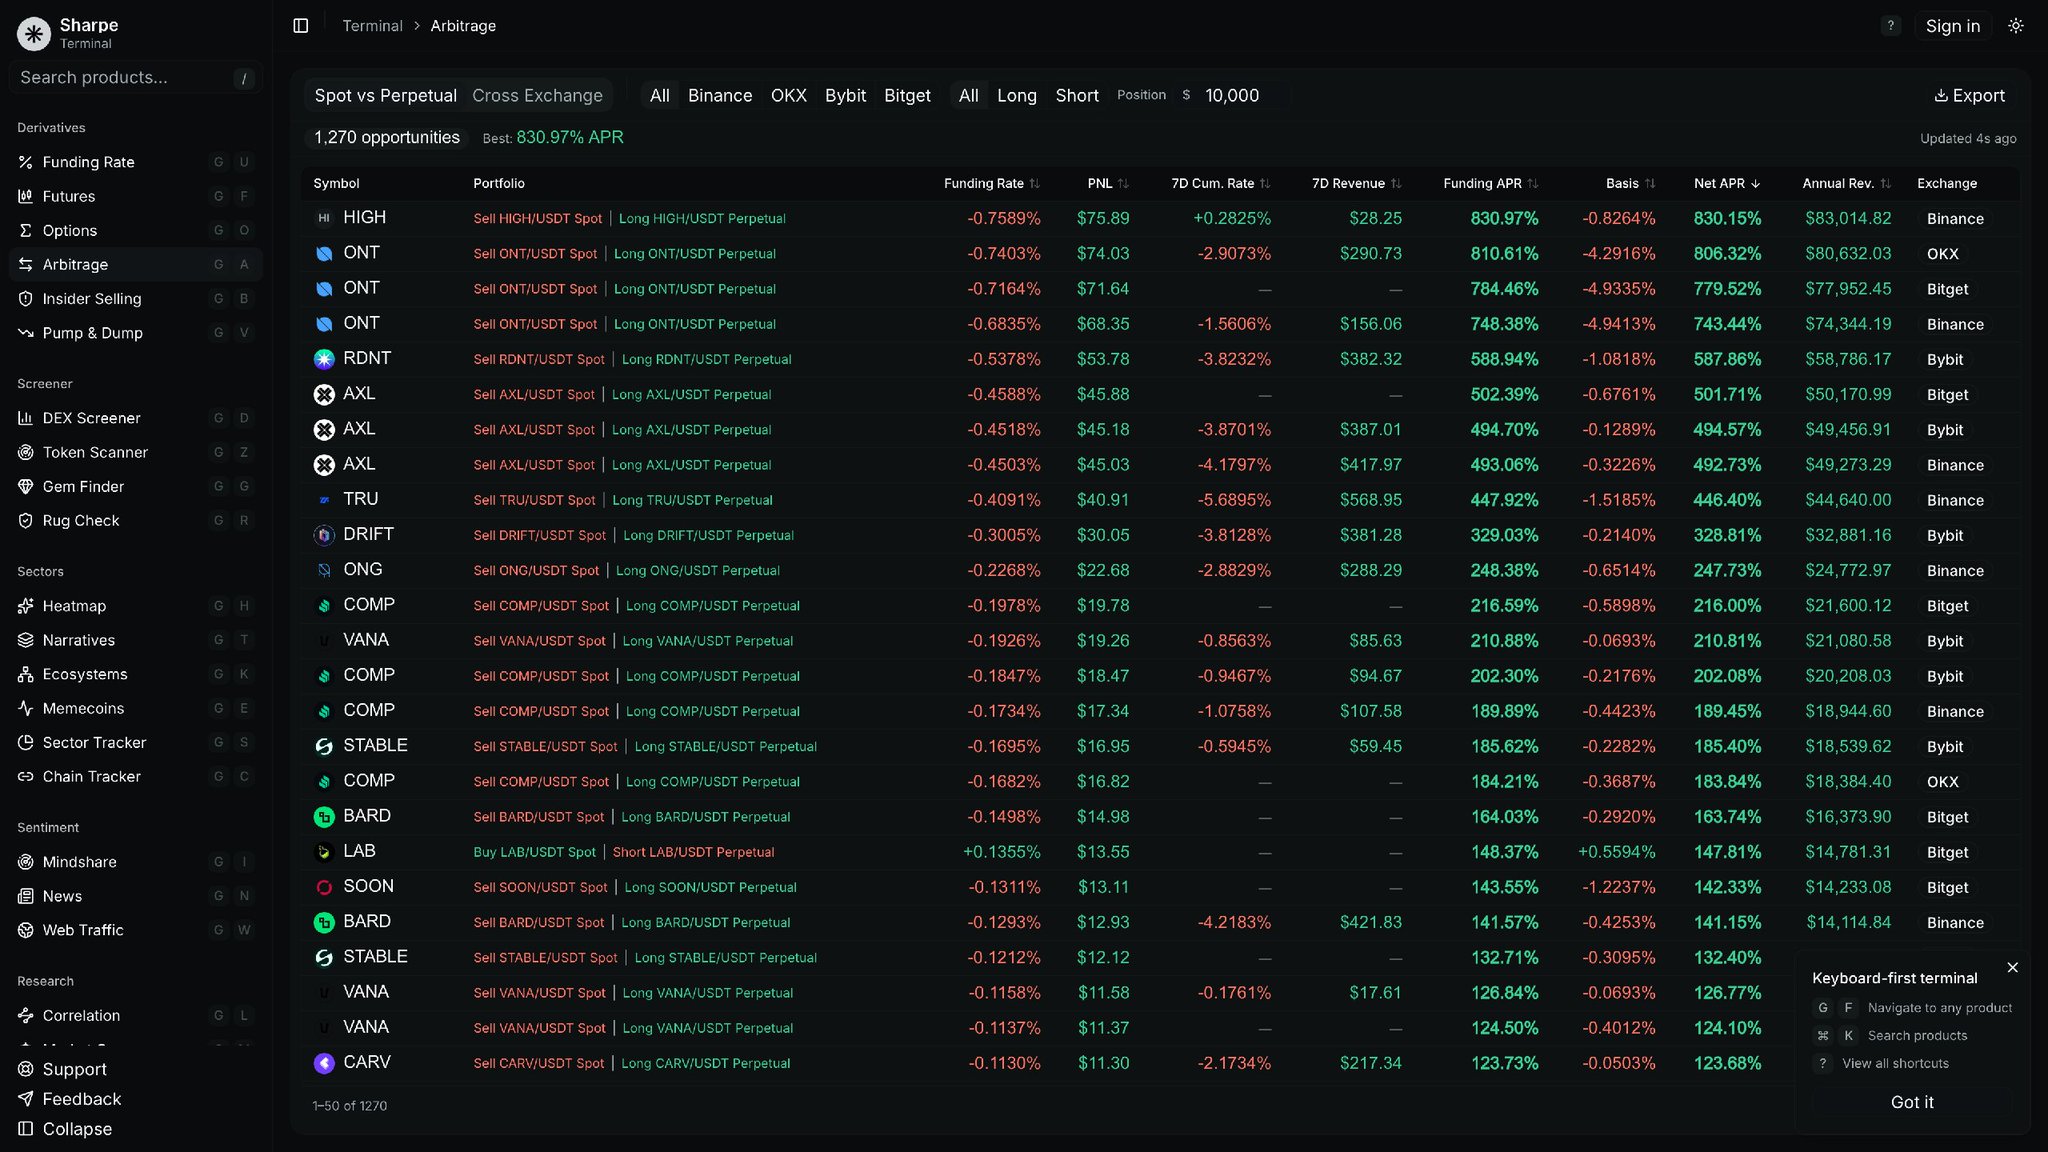The image size is (2048, 1152).
Task: Click the Export download button
Action: (1969, 96)
